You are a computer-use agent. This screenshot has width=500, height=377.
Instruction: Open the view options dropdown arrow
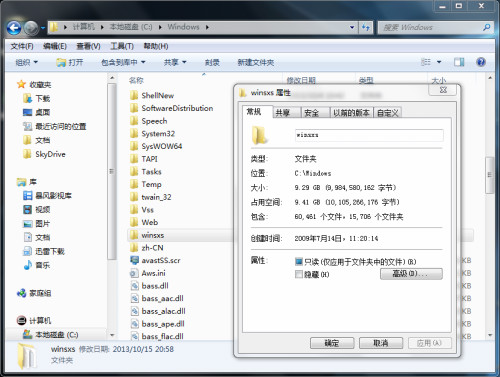(439, 62)
